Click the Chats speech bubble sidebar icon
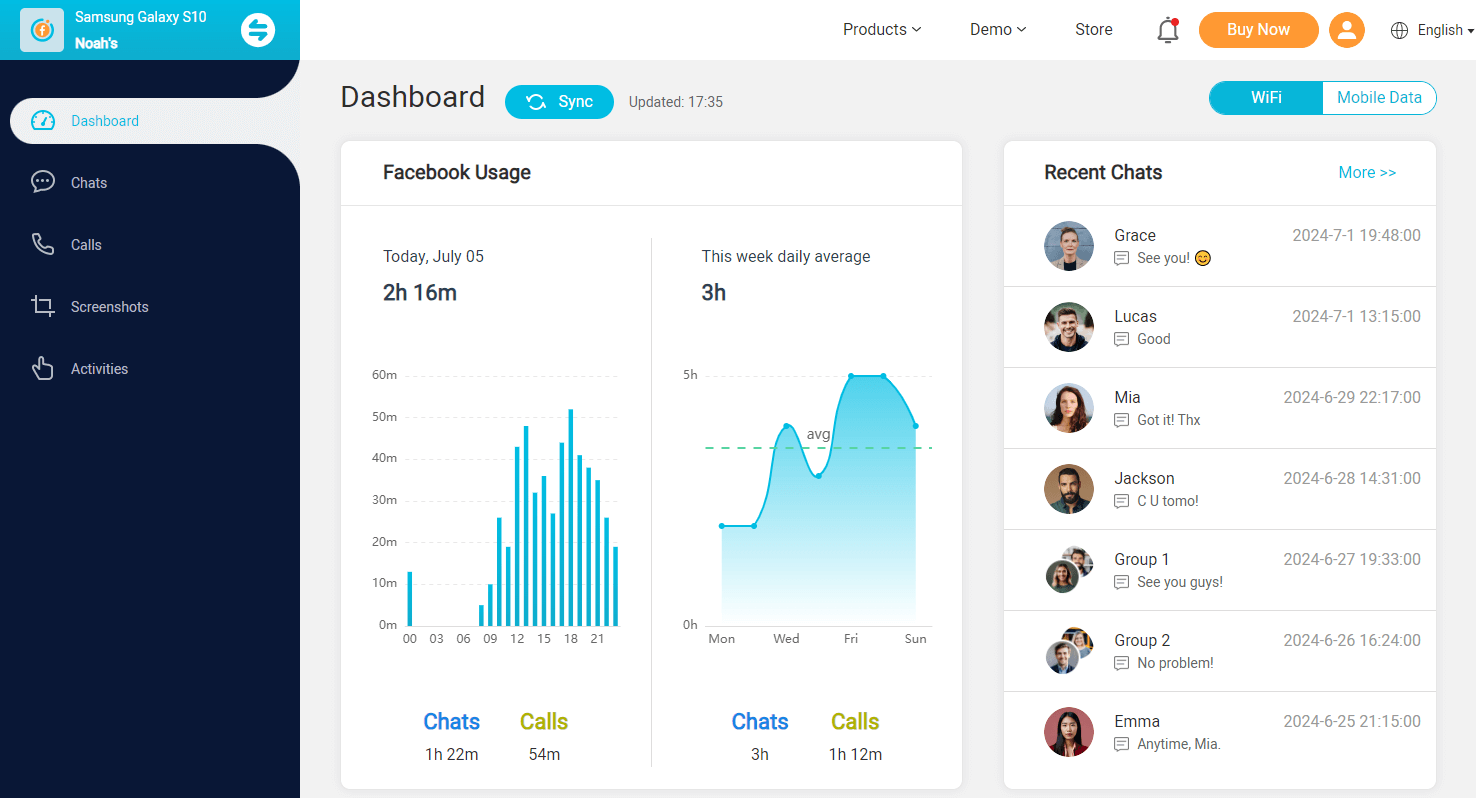Screen dimensions: 1476x798 coord(43,182)
